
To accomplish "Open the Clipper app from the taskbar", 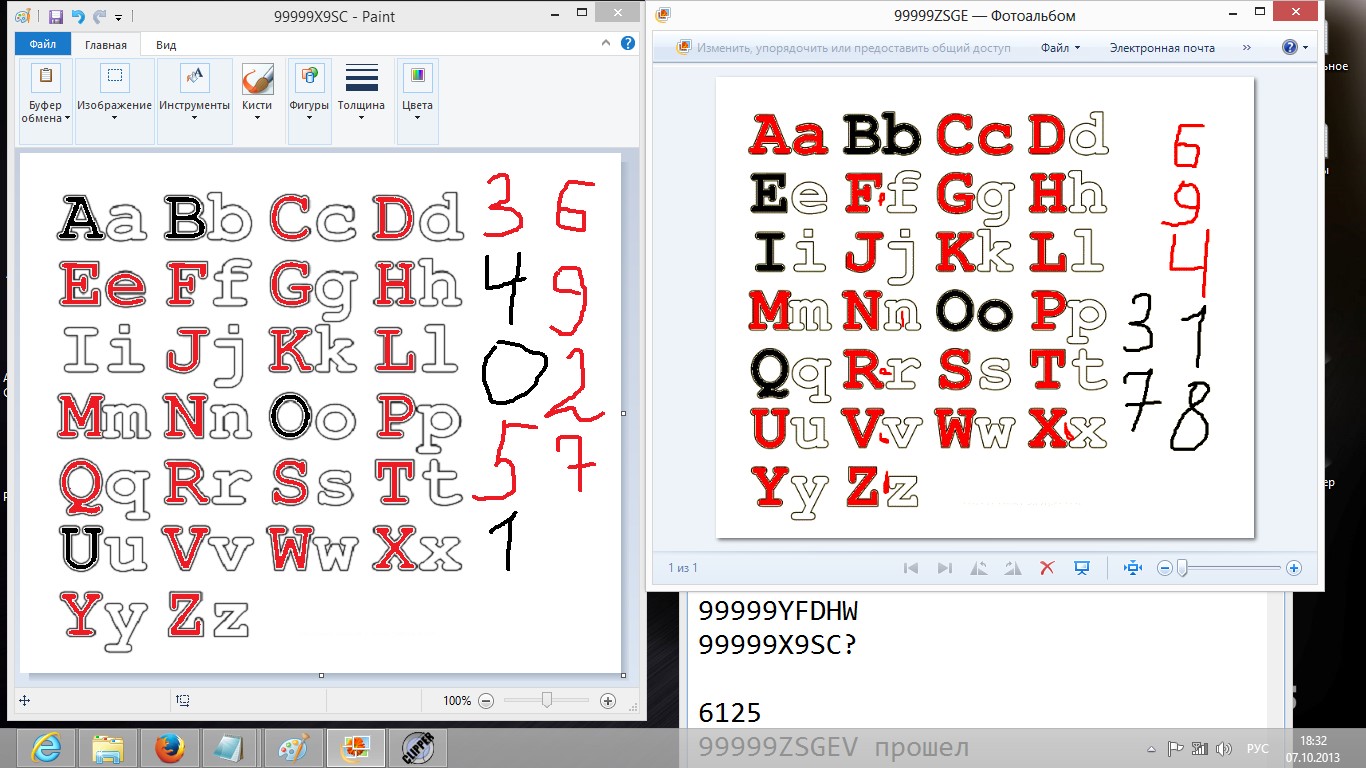I will tap(417, 748).
